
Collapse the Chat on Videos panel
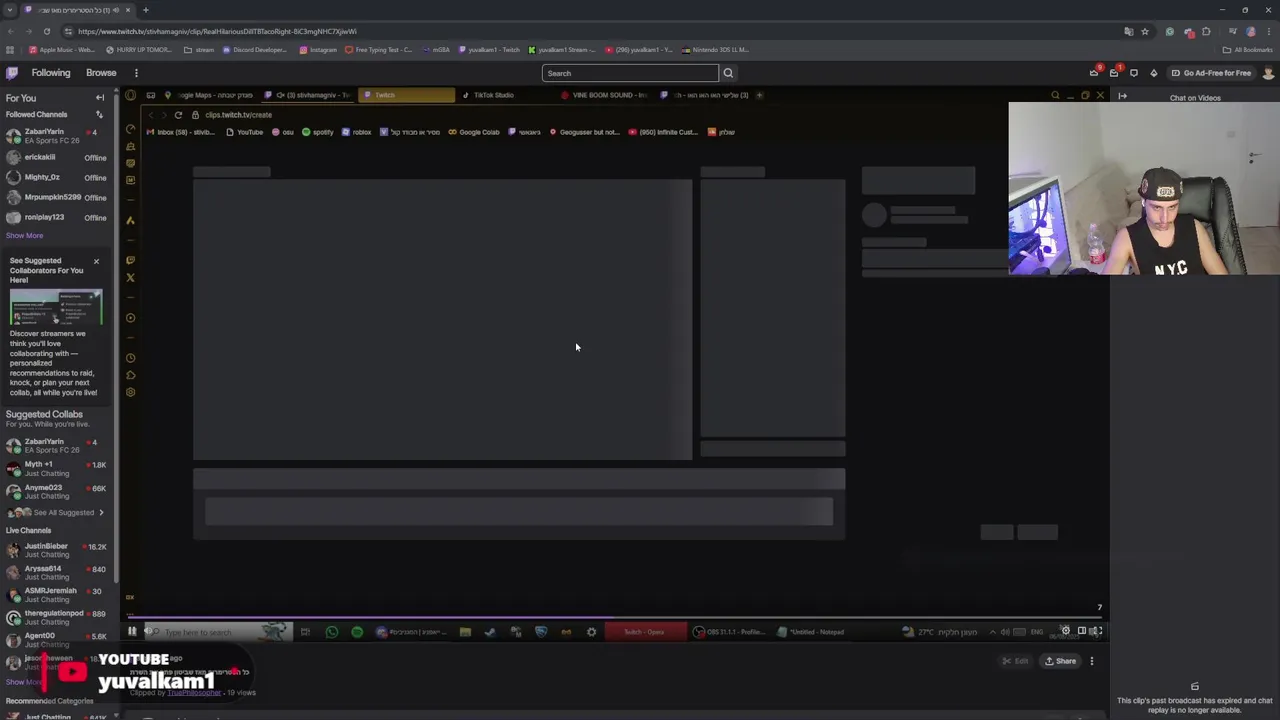coord(1122,96)
